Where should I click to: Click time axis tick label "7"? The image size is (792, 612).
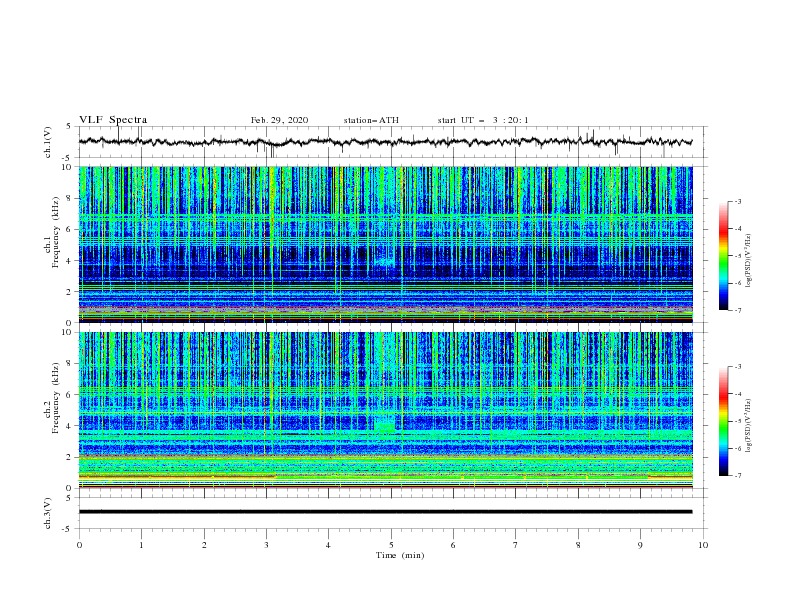point(516,545)
